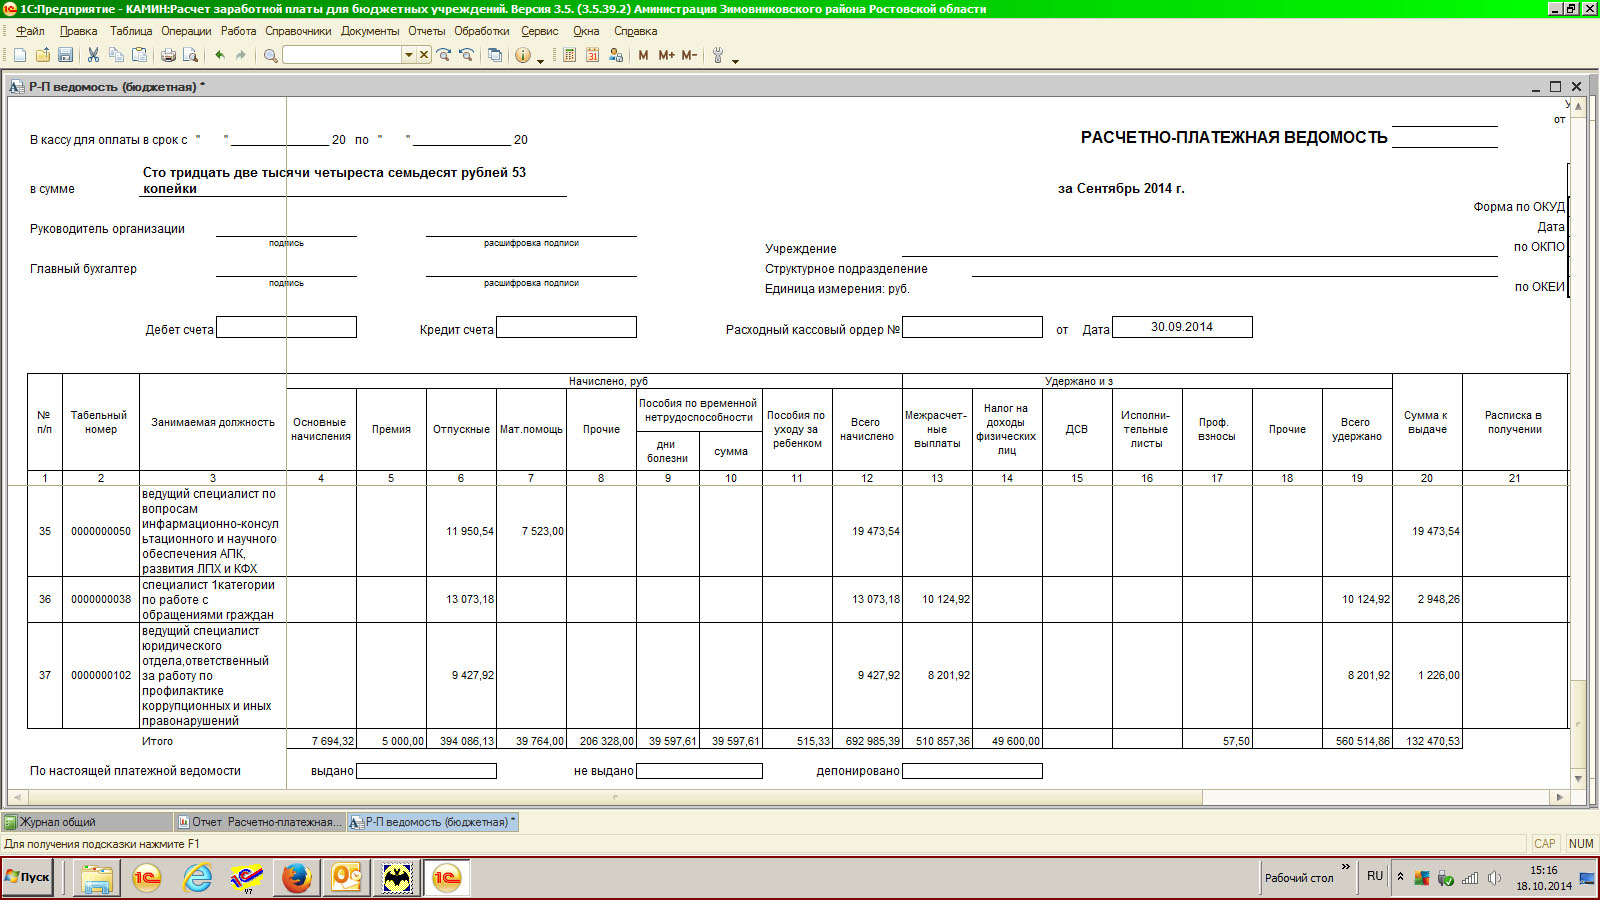Select total cell 692 985,39

coord(867,741)
